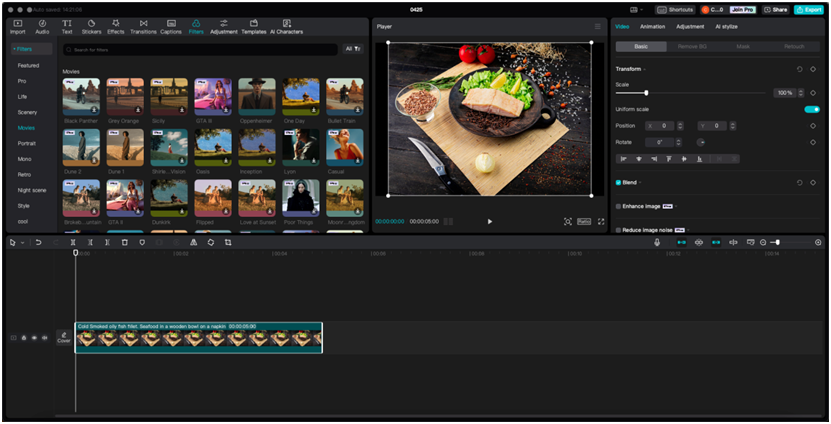Screen dimensions: 831x424
Task: Uncheck the Blend checkbox
Action: pos(619,182)
